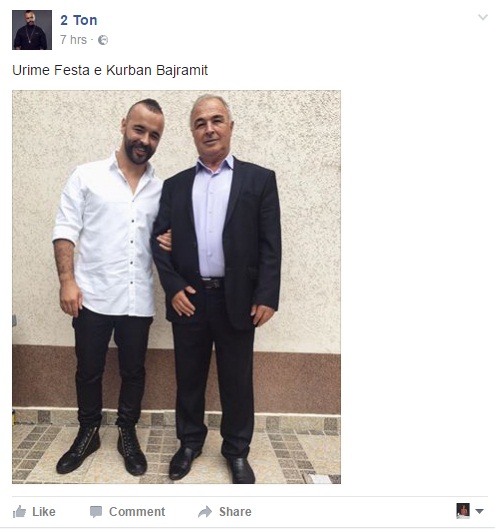
Task: Open the 7 hrs timestamp link
Action: 73,40
